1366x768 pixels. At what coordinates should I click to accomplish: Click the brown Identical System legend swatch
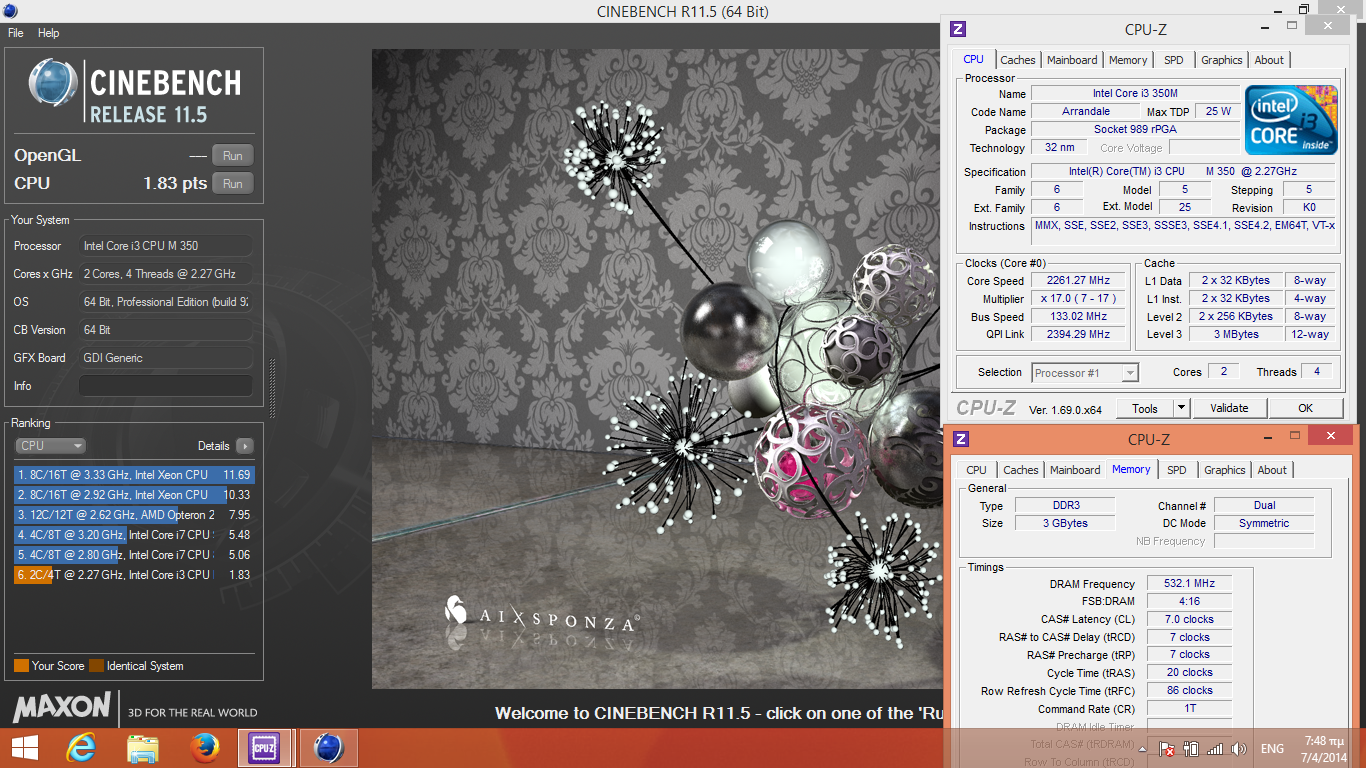[x=96, y=666]
